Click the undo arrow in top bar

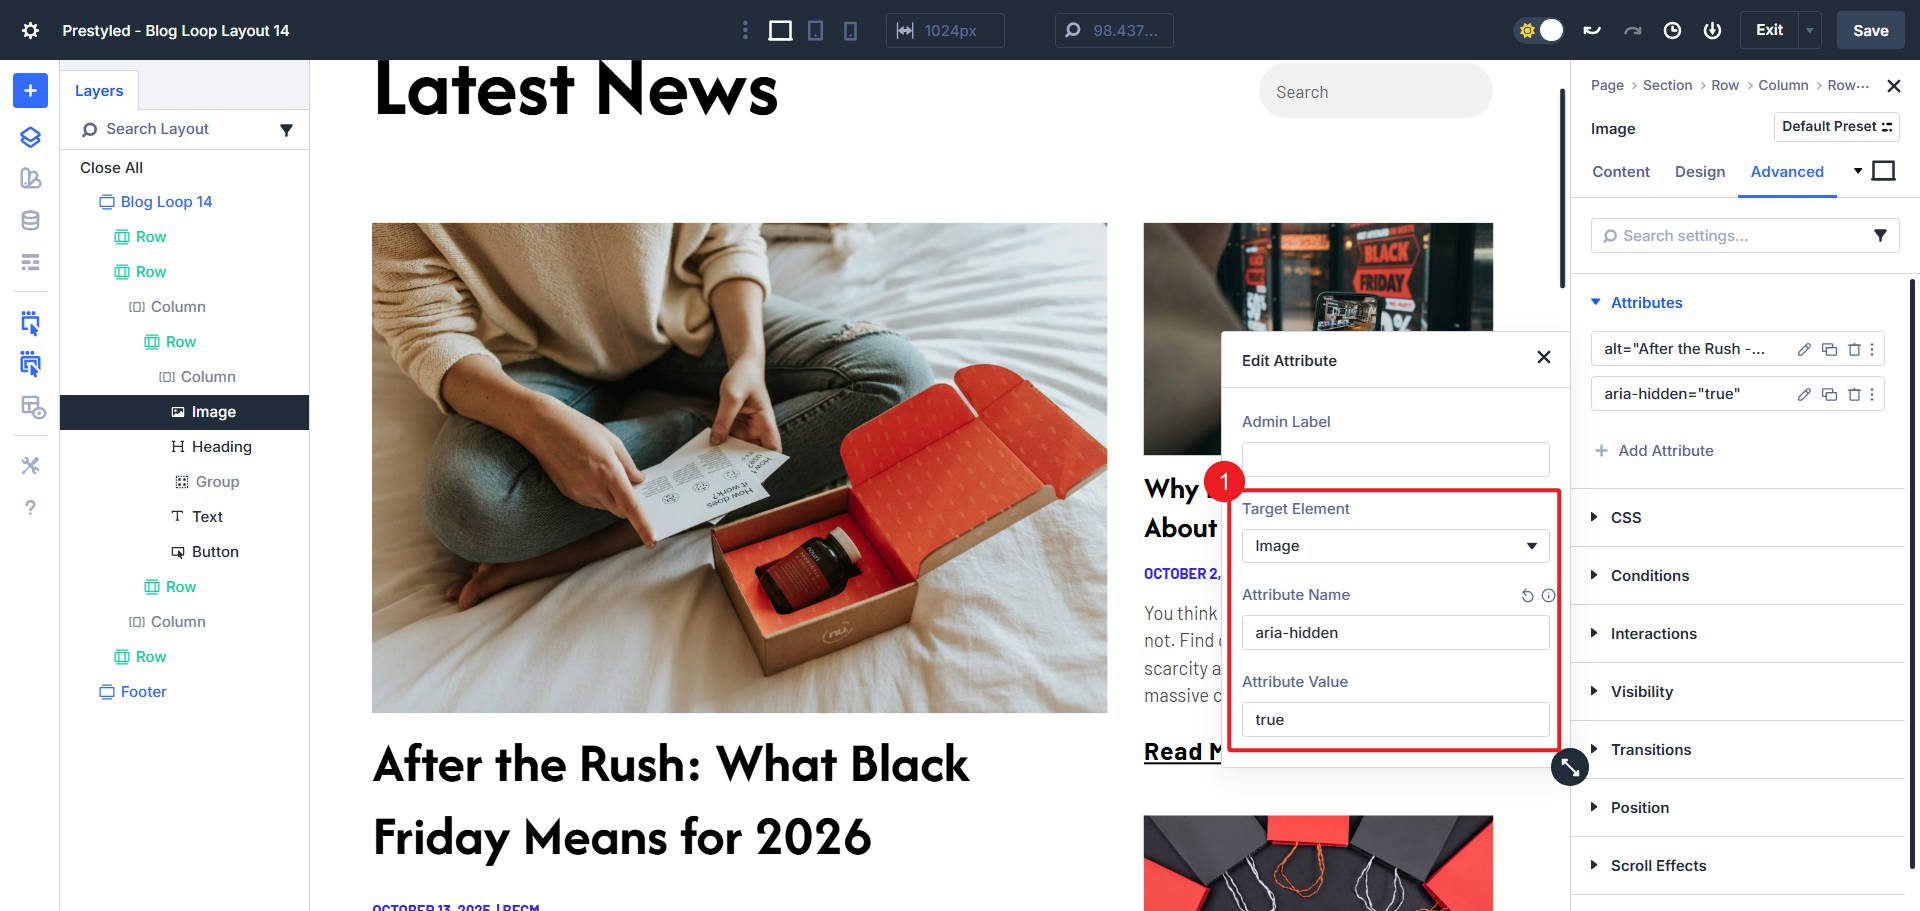tap(1592, 31)
